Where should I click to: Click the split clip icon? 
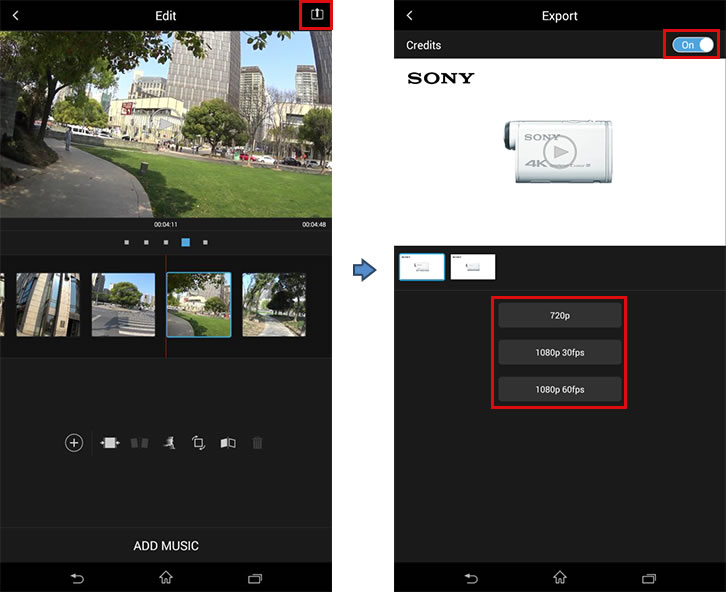(x=140, y=443)
